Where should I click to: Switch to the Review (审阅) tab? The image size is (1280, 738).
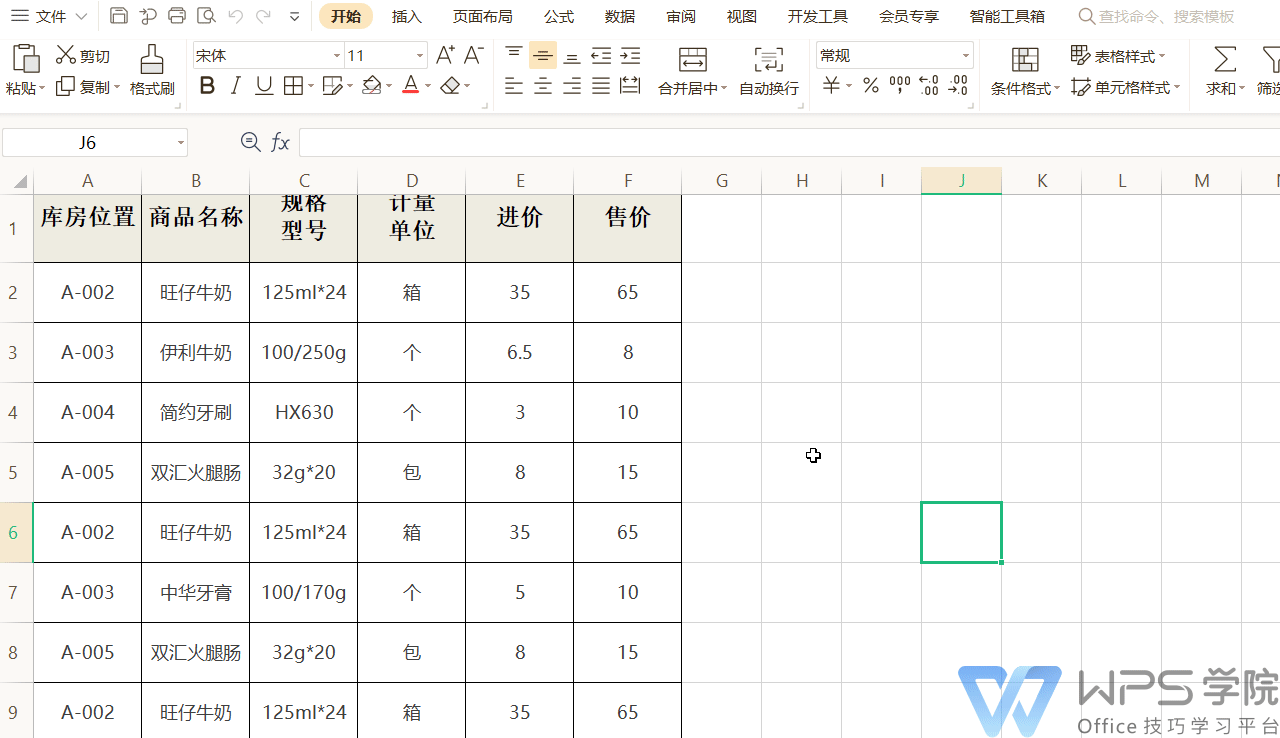point(681,16)
